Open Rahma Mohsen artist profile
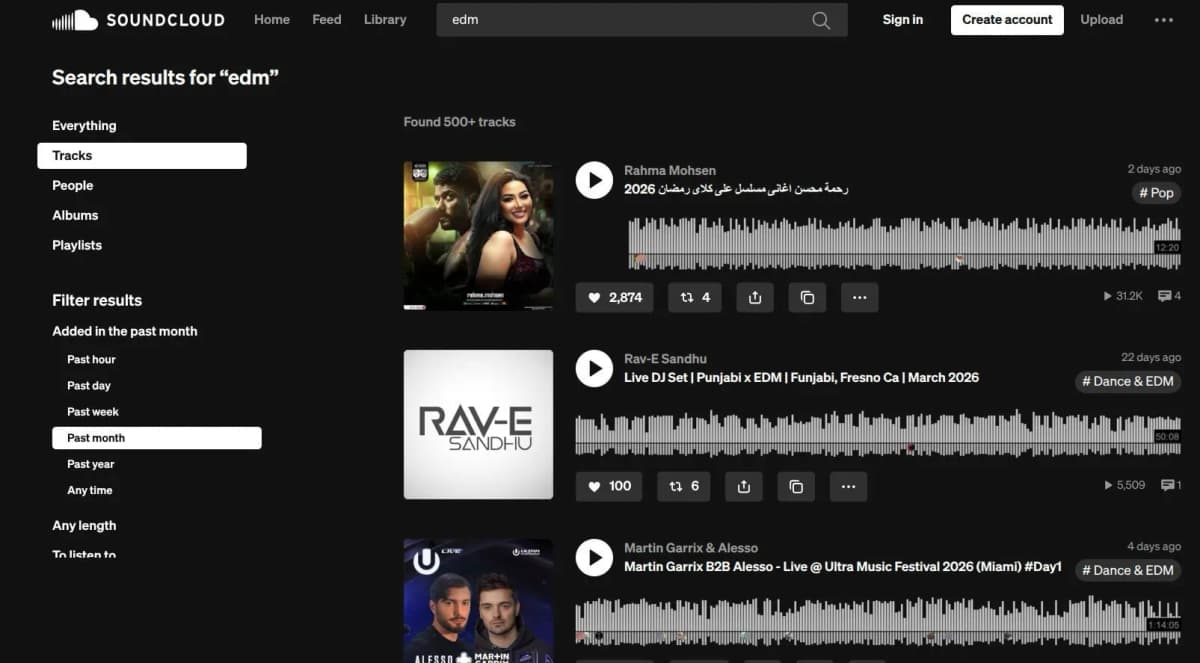 670,171
